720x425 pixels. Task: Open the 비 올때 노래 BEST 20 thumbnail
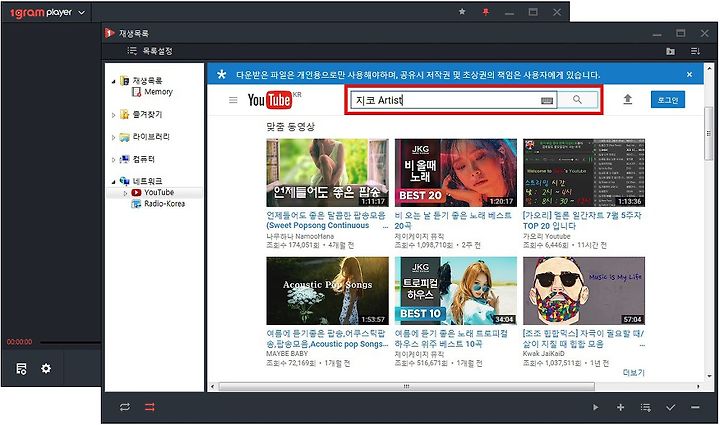(456, 173)
